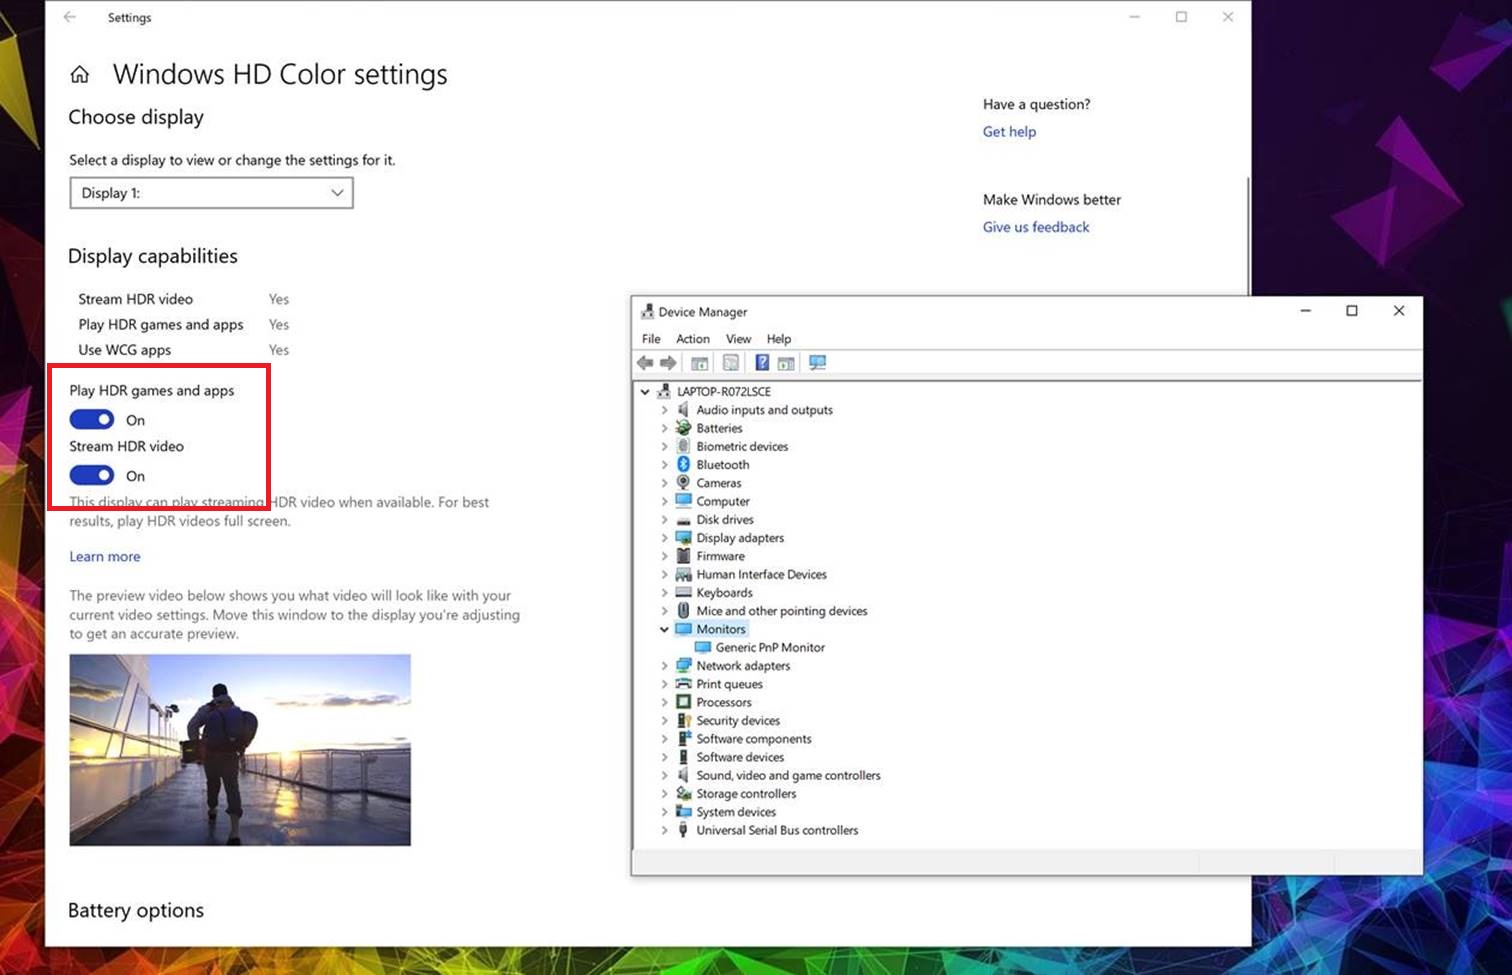Select the Generic PnP Monitor device

click(769, 647)
